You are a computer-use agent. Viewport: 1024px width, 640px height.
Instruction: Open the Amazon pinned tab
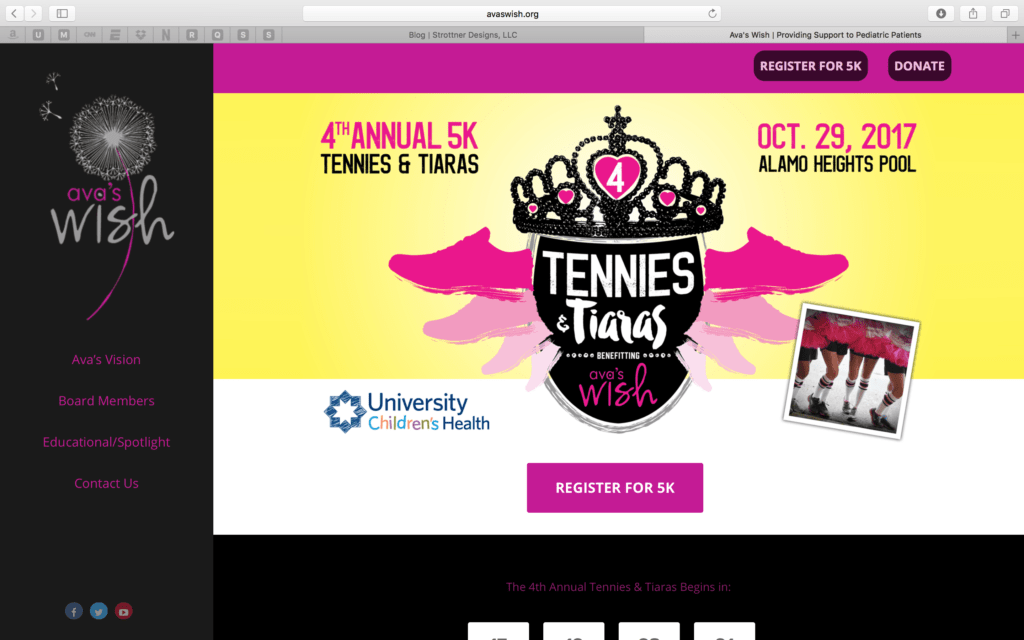(13, 35)
